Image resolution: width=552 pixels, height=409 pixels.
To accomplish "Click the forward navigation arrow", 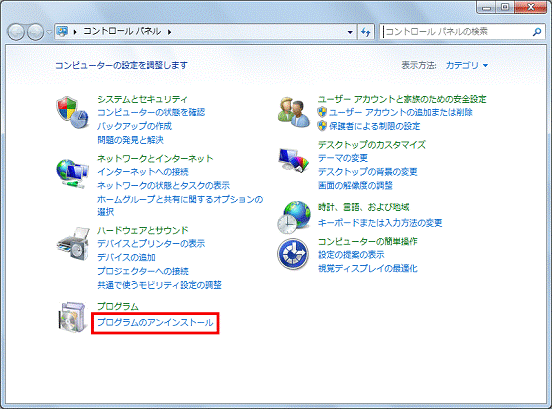I will pos(35,32).
